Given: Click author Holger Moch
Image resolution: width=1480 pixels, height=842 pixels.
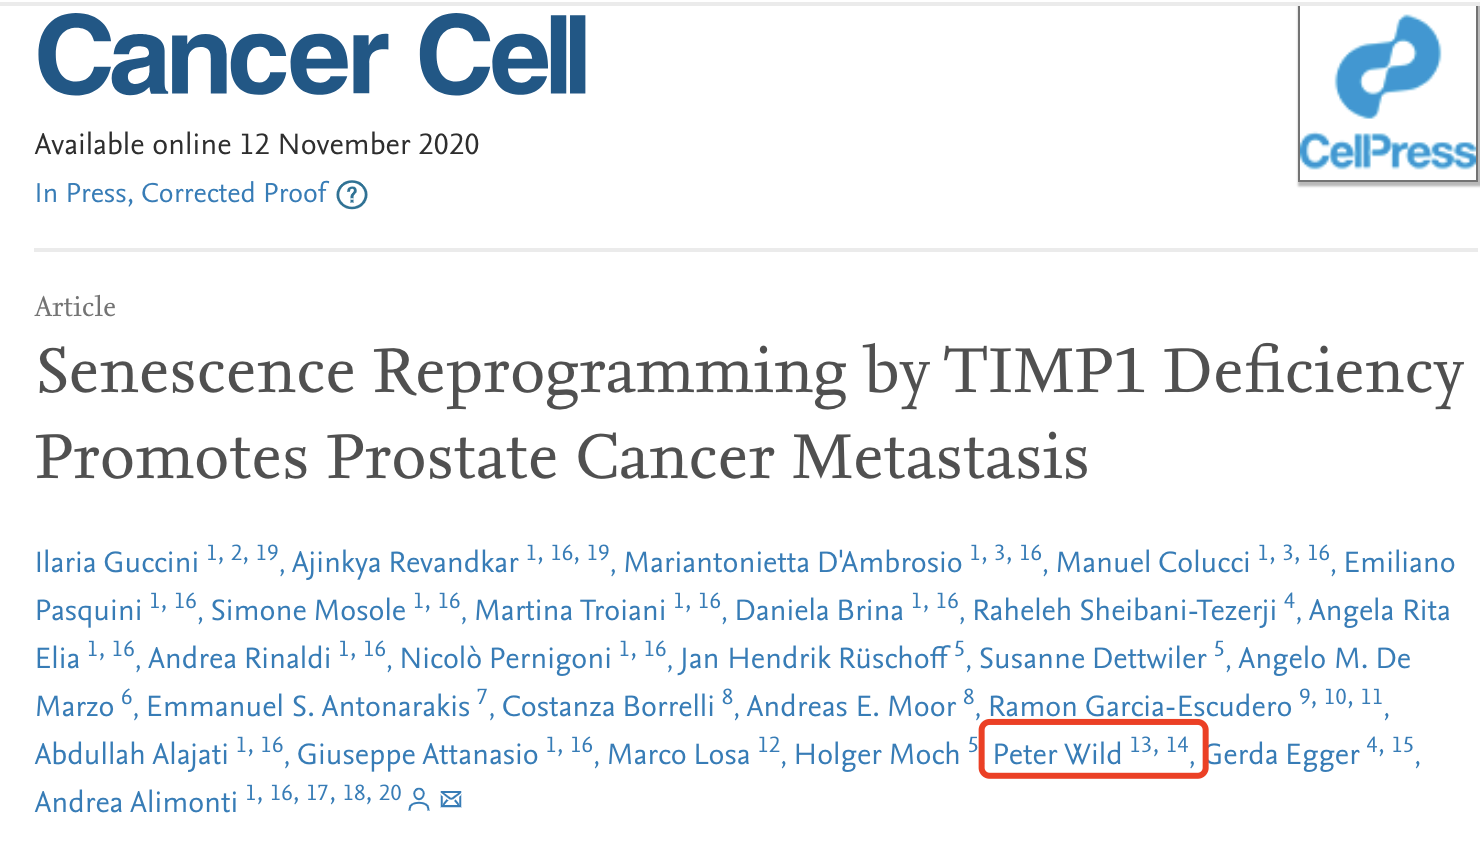Looking at the screenshot, I should tap(877, 754).
